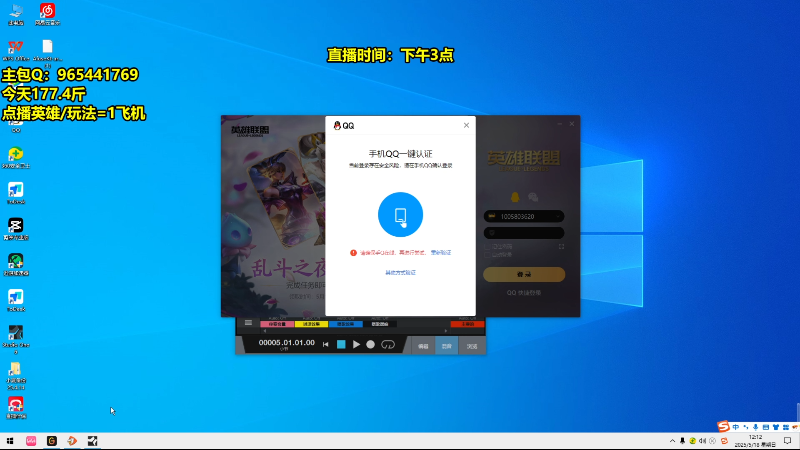Viewport: 800px width, 450px height.
Task: Click the blue phone verification icon in QQ dialog
Action: [x=400, y=214]
